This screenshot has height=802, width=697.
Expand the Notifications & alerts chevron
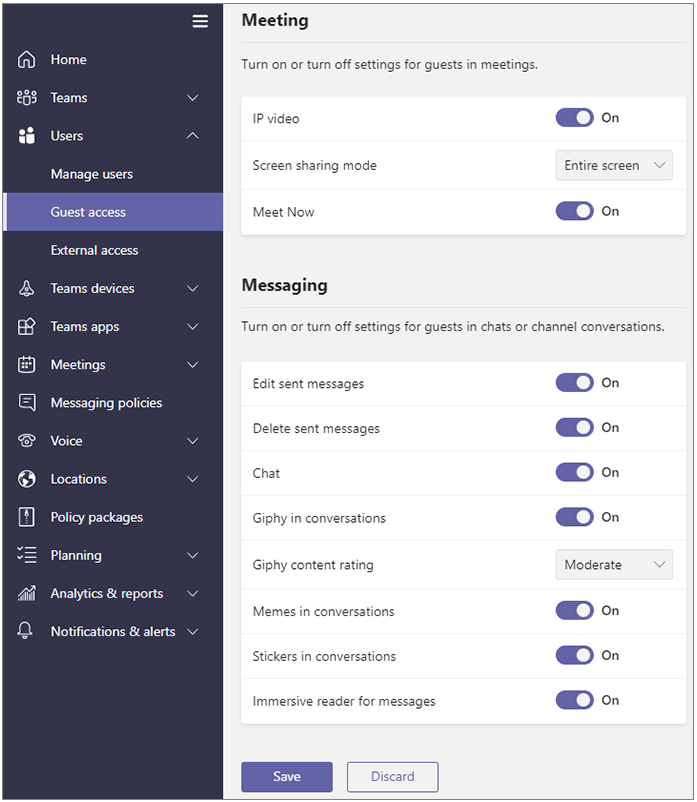pyautogui.click(x=193, y=631)
